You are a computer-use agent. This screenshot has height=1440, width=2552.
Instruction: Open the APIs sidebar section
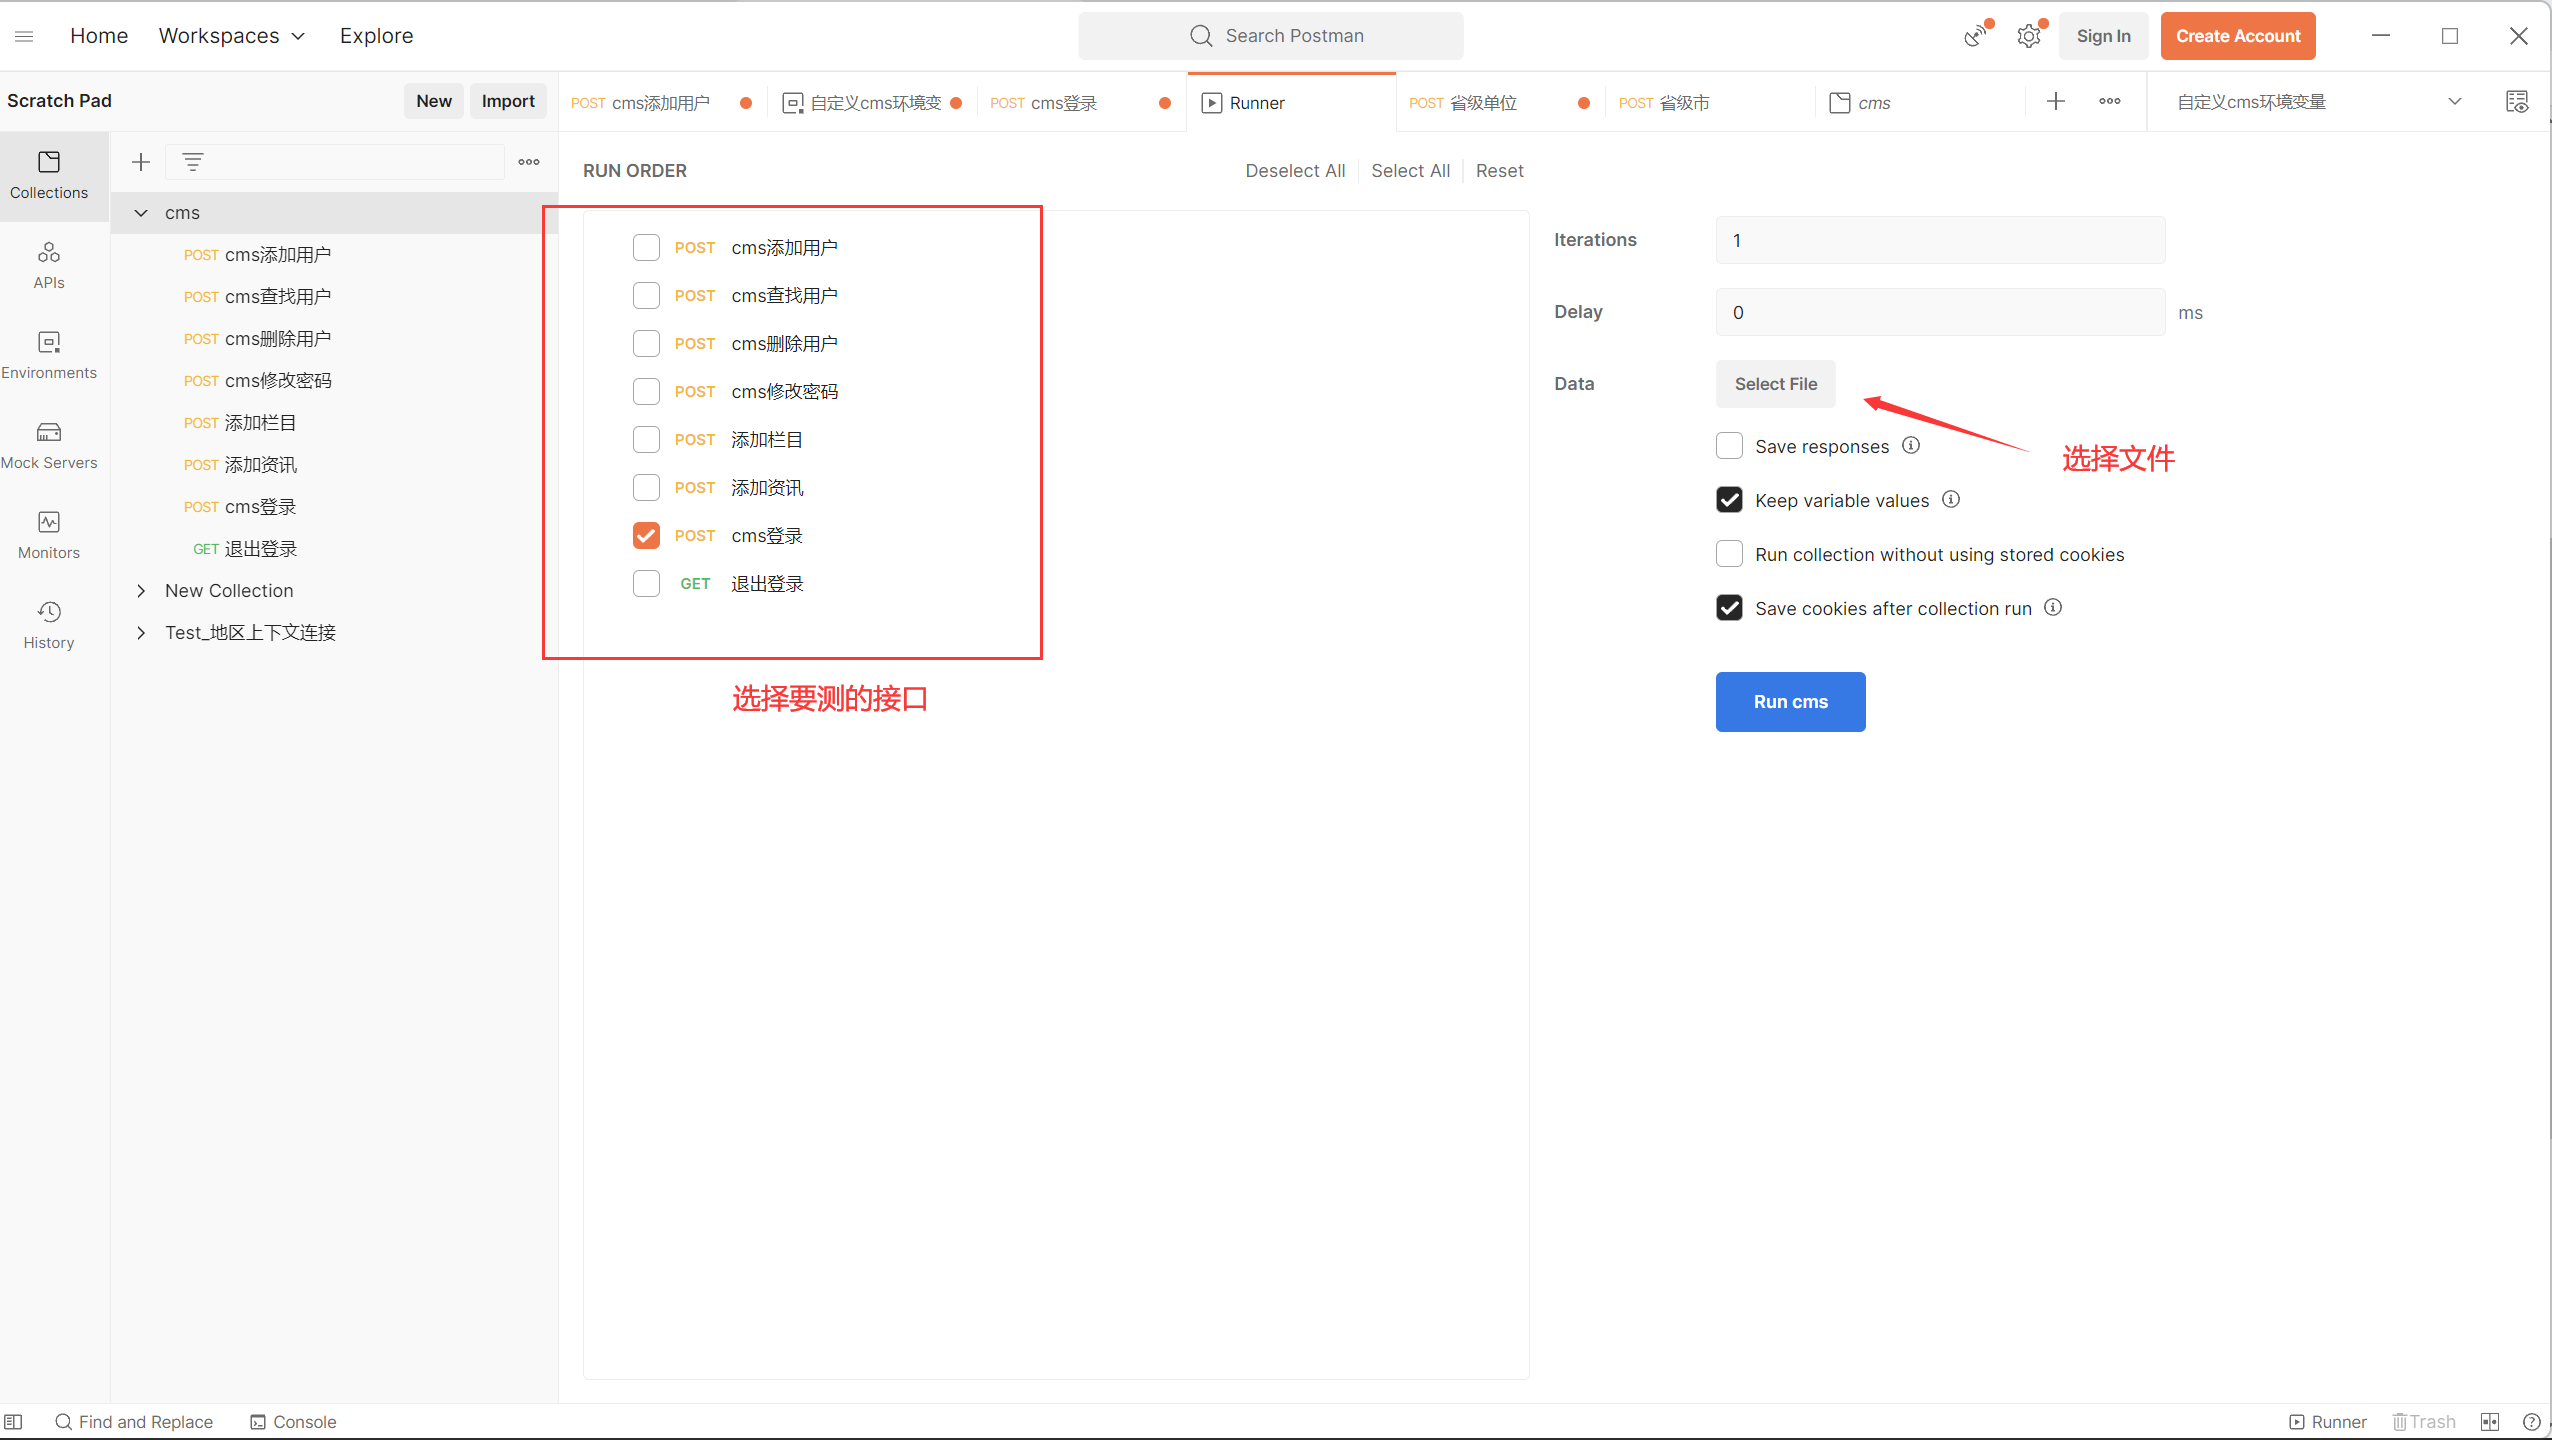pyautogui.click(x=48, y=264)
